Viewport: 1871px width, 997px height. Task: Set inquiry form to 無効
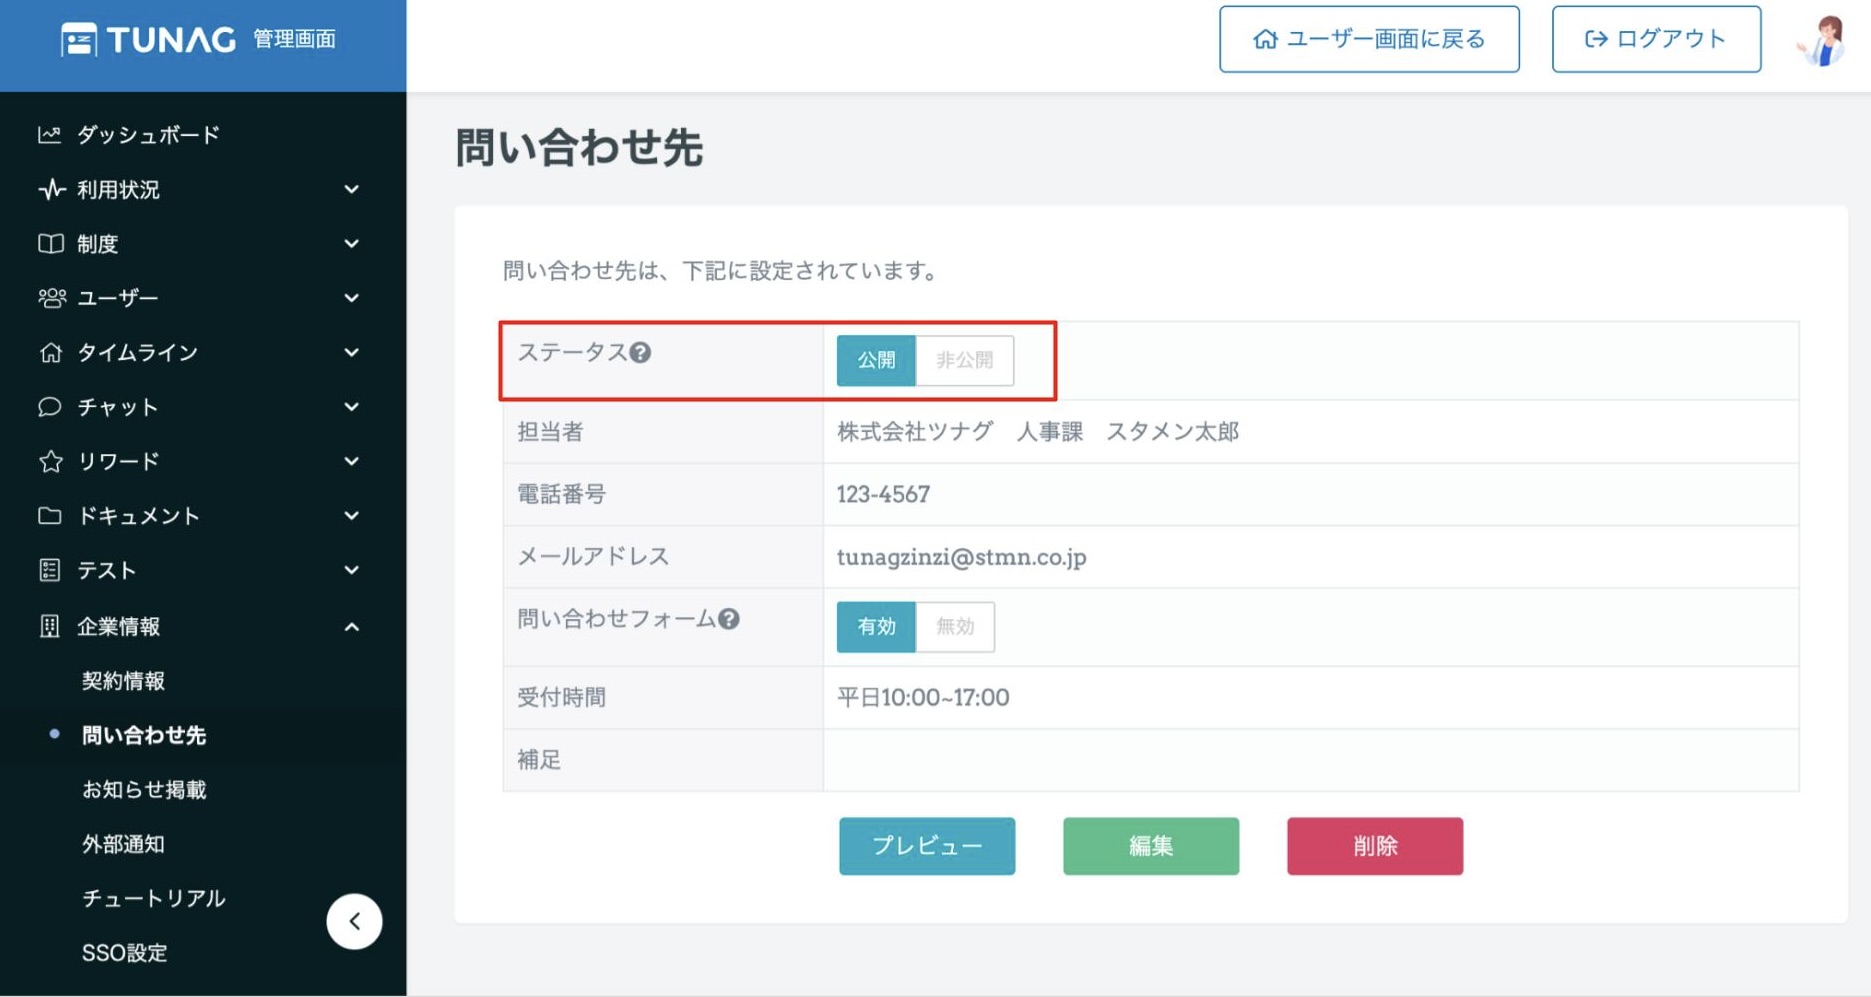click(955, 627)
